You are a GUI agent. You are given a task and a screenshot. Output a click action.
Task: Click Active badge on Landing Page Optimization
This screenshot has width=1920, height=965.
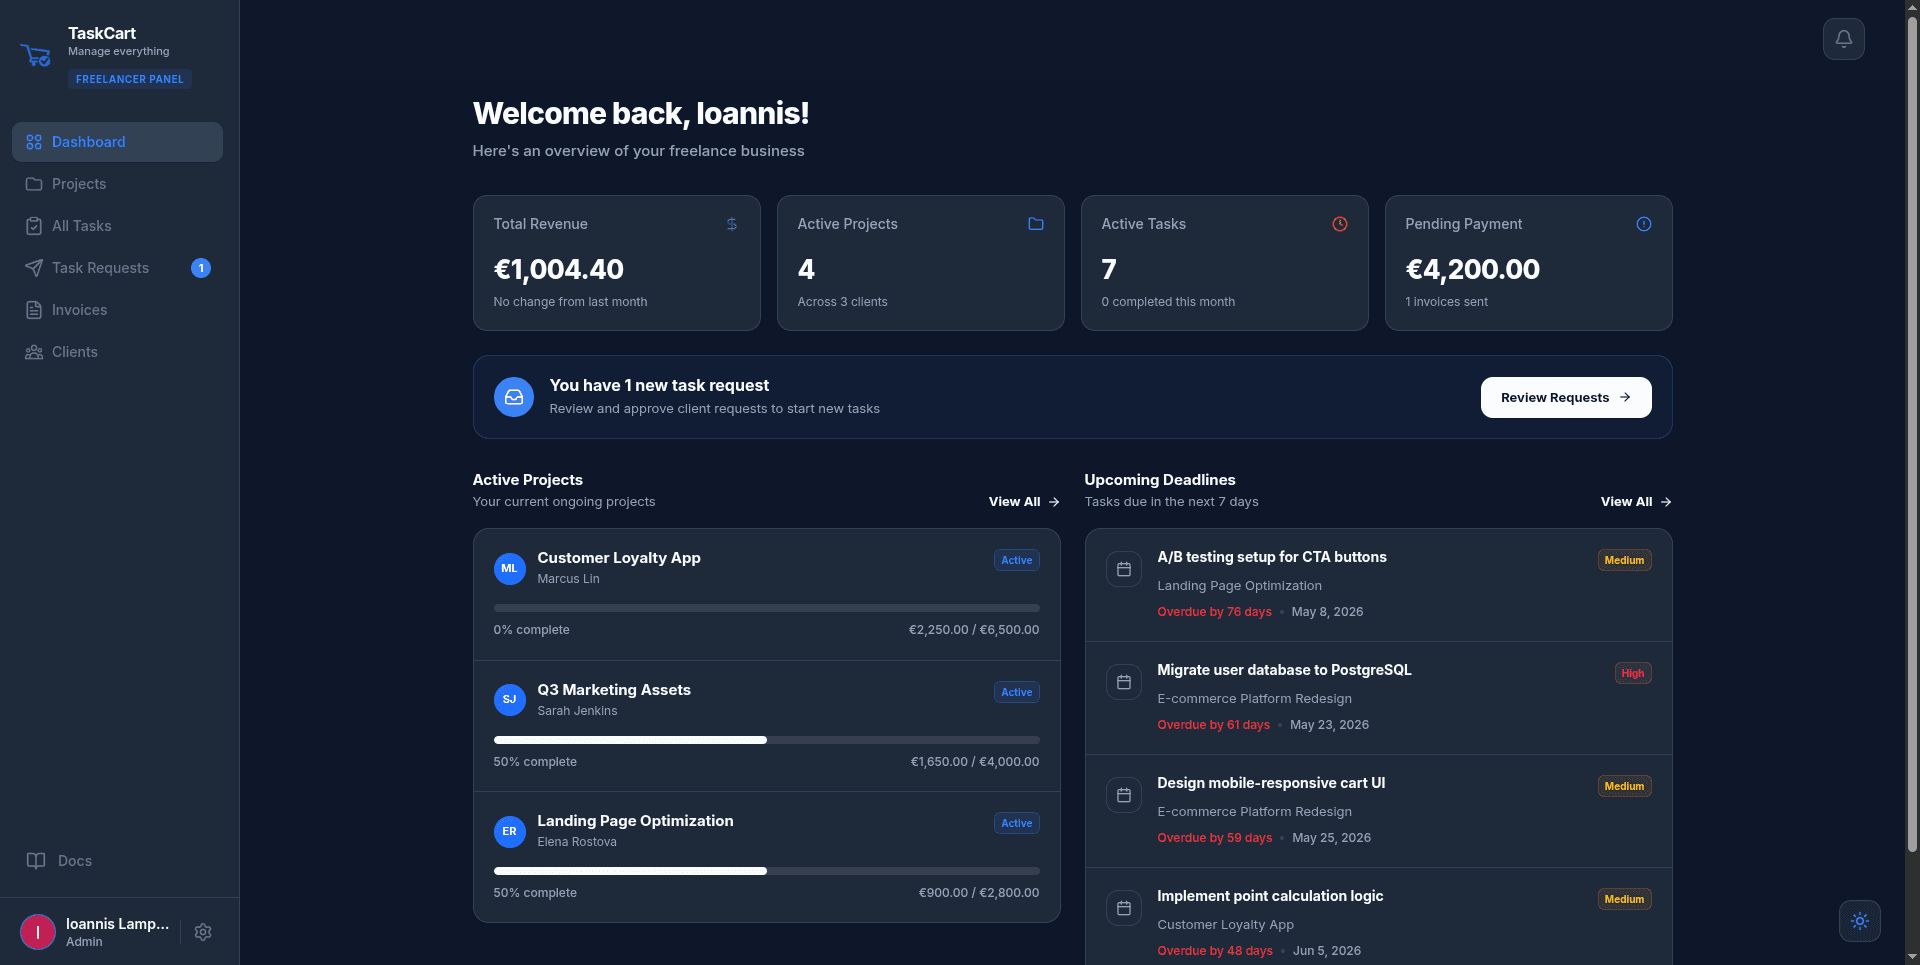pos(1017,823)
